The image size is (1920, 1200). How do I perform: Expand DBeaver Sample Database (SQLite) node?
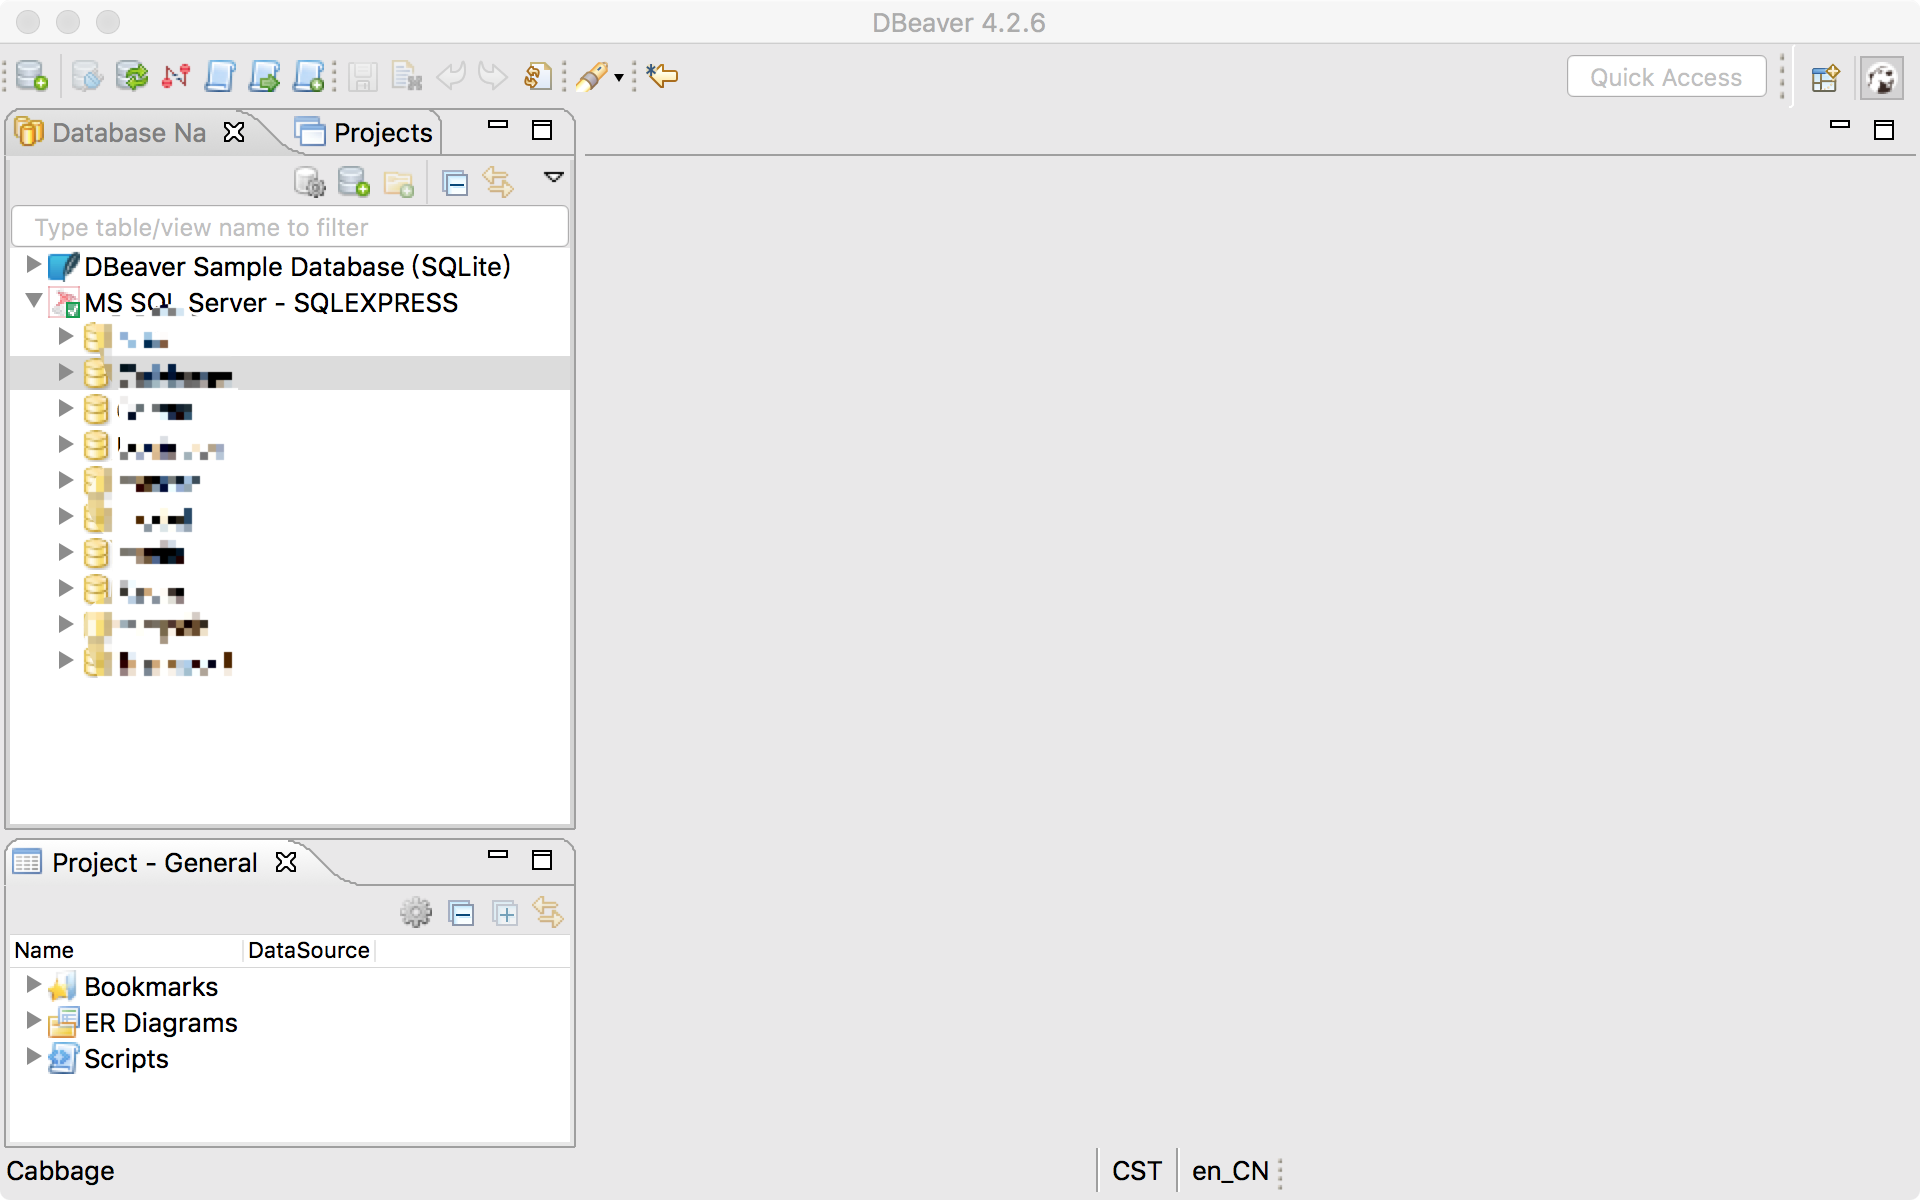(33, 265)
